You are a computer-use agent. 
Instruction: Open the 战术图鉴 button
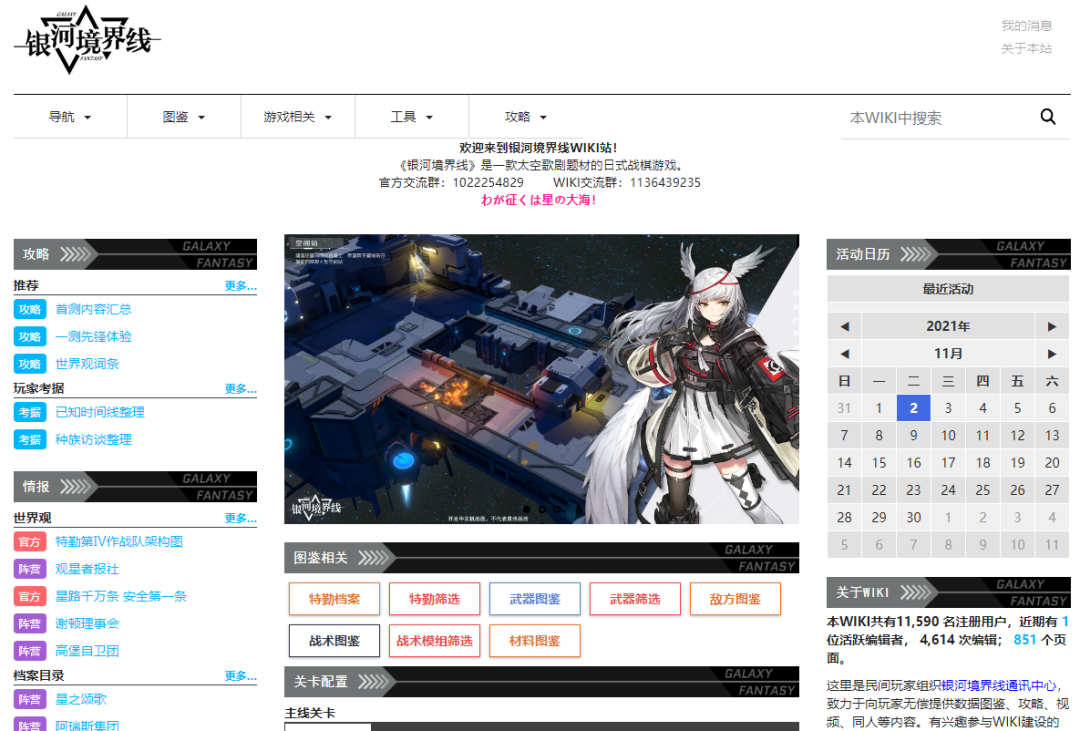334,641
